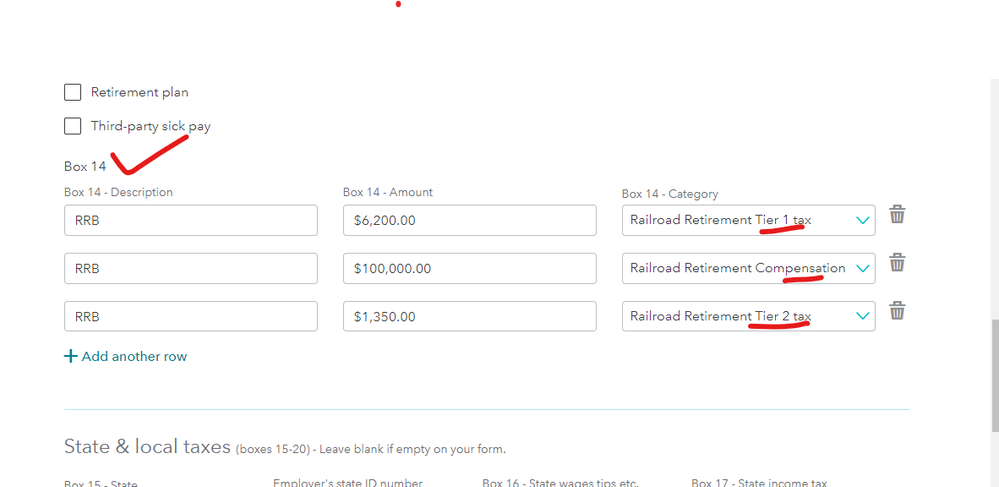Image resolution: width=999 pixels, height=487 pixels.
Task: Click the State & local taxes heading
Action: [x=147, y=447]
